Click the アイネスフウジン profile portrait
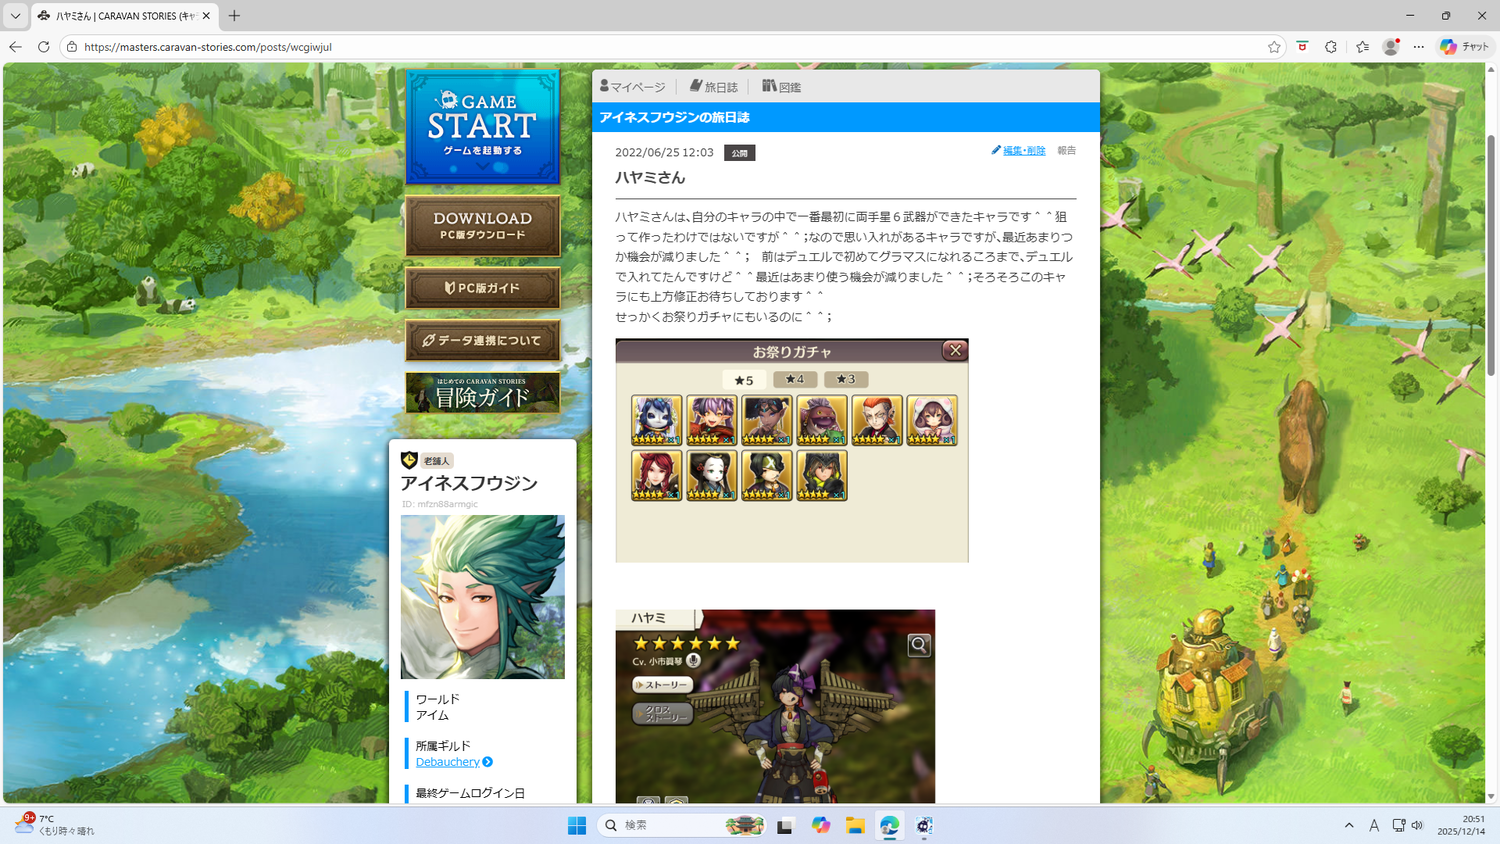The image size is (1500, 844). (482, 597)
